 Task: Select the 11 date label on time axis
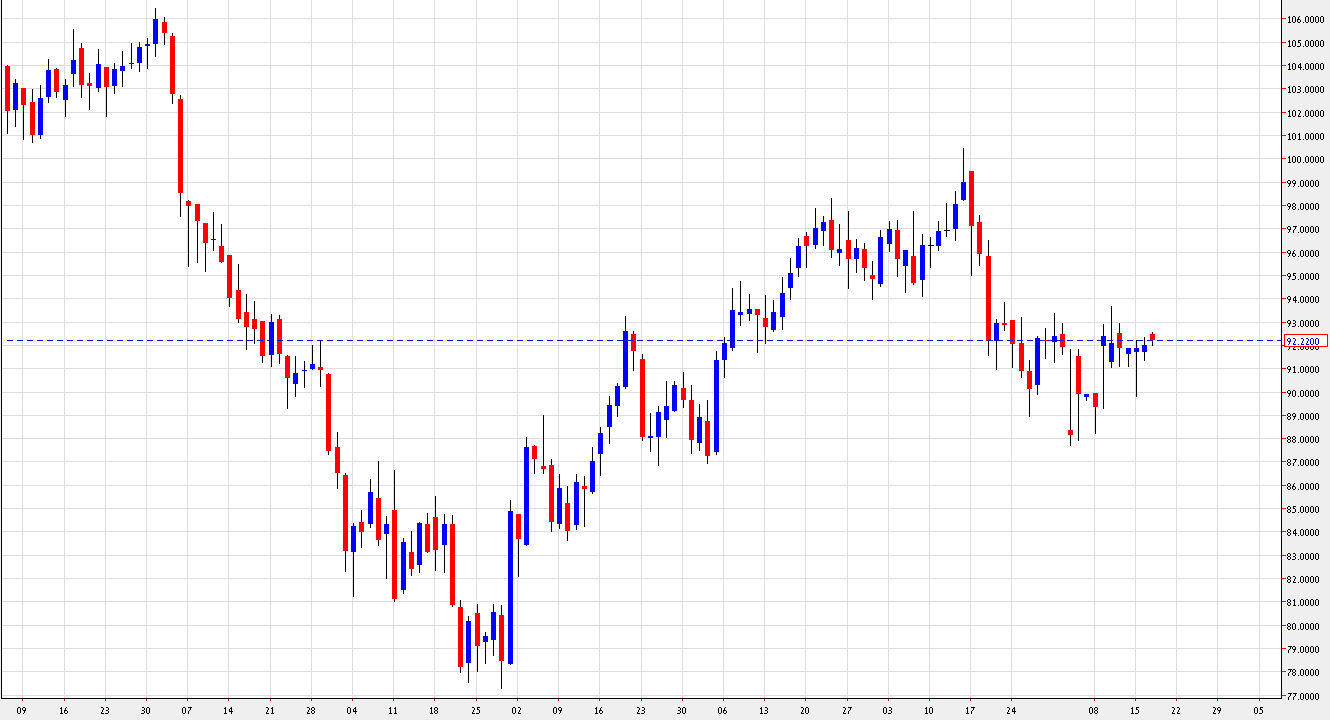[x=392, y=709]
